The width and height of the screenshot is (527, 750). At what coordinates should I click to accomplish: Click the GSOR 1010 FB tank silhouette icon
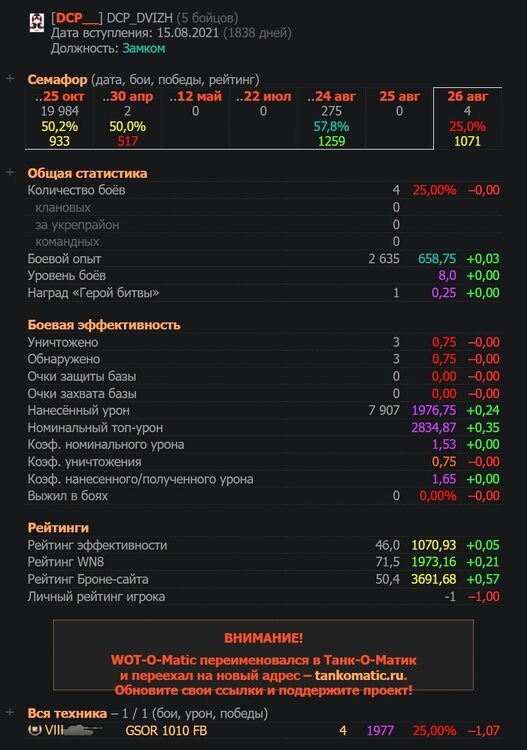pyautogui.click(x=82, y=729)
